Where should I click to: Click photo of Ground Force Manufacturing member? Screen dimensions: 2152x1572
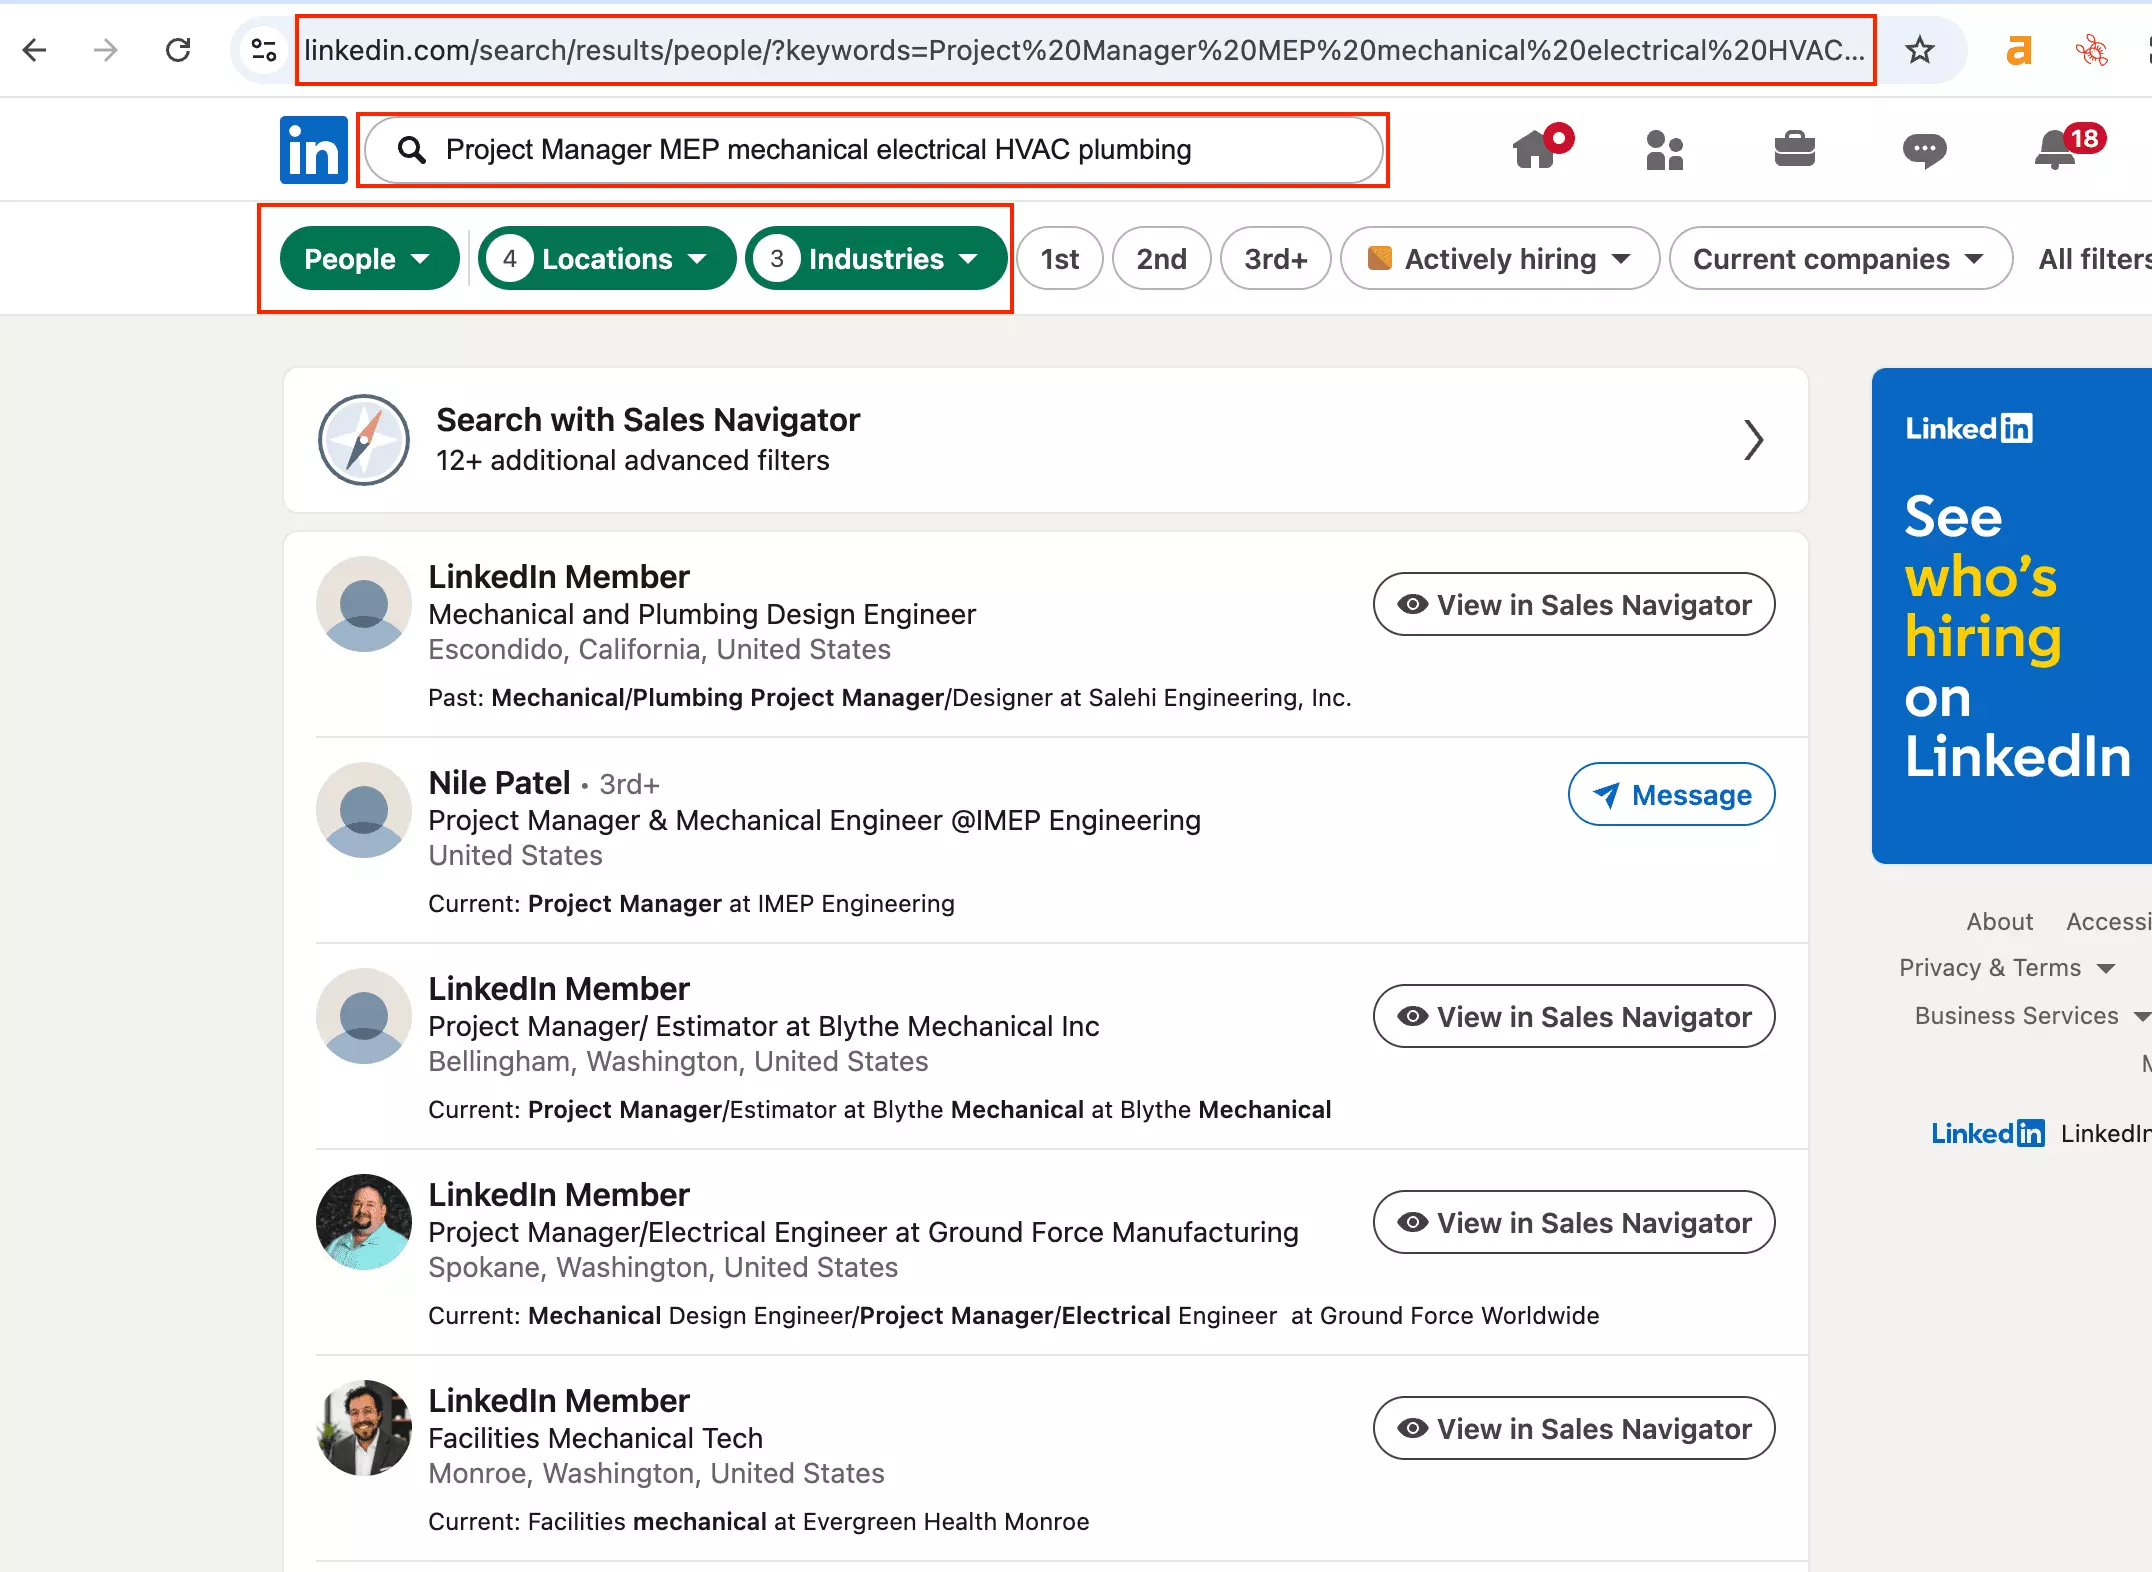click(x=364, y=1222)
